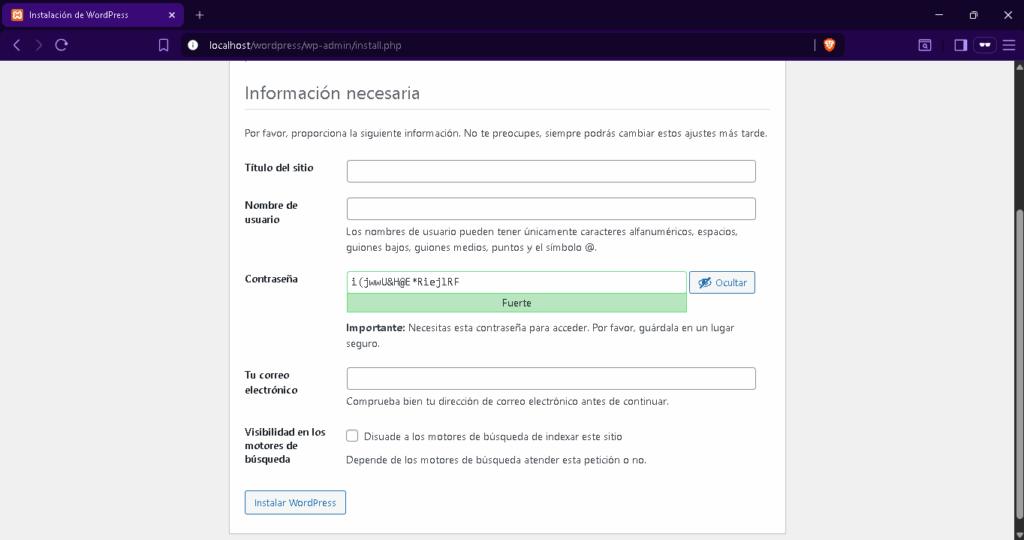Click the Contraseña label
Viewport: 1024px width, 540px height.
271,279
